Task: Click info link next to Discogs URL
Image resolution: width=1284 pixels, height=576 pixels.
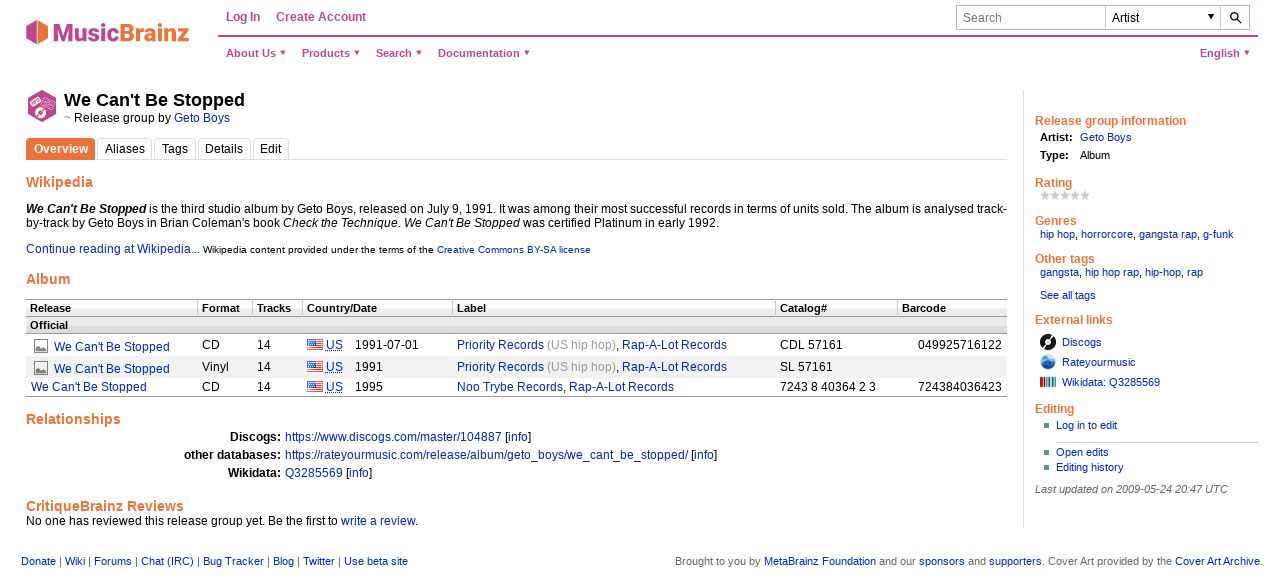Action: coord(518,437)
